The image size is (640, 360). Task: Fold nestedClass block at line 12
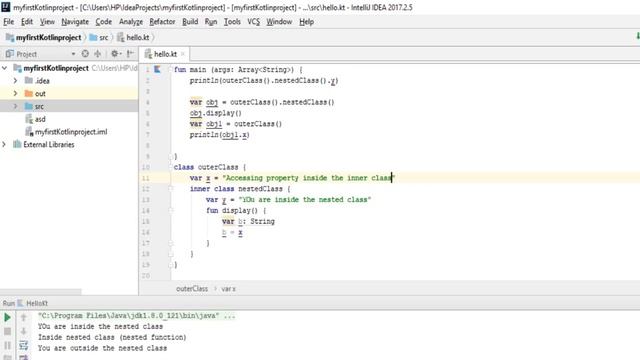click(171, 189)
